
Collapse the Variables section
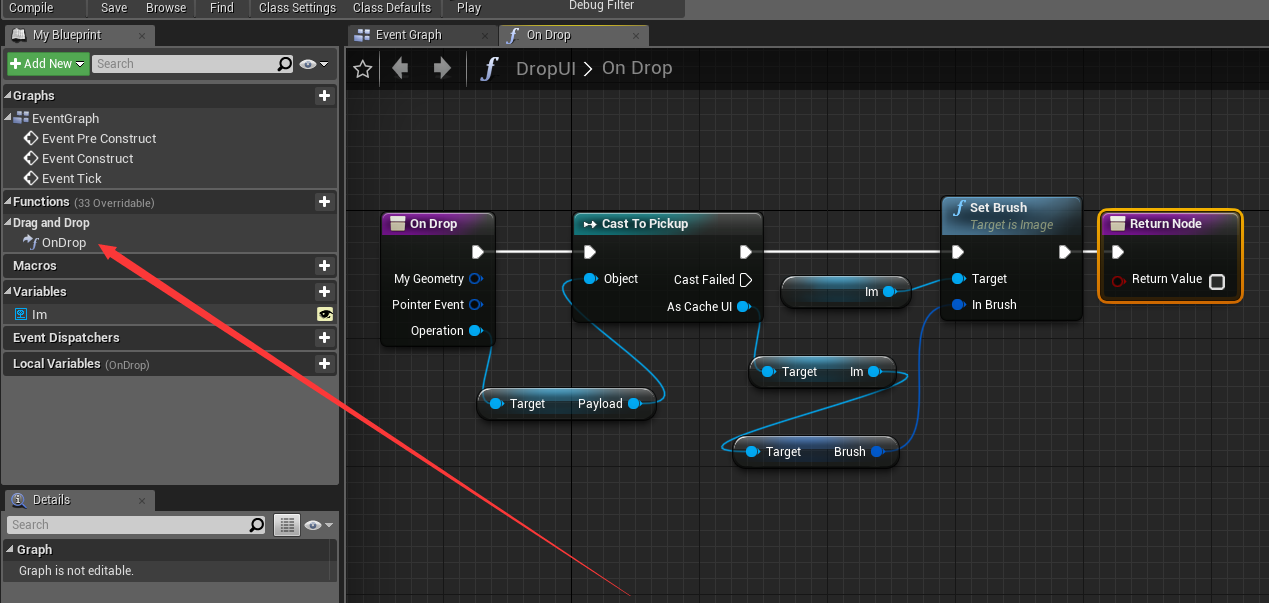(x=8, y=291)
